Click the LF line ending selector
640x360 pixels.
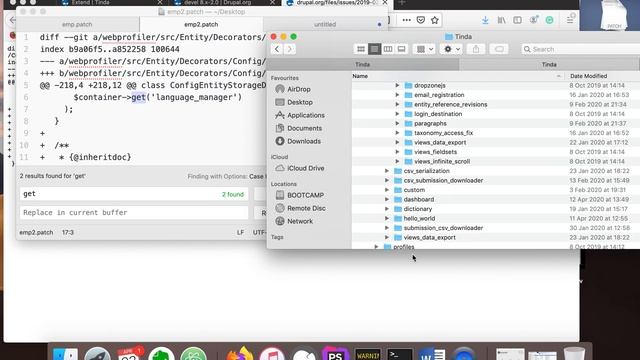[240, 232]
